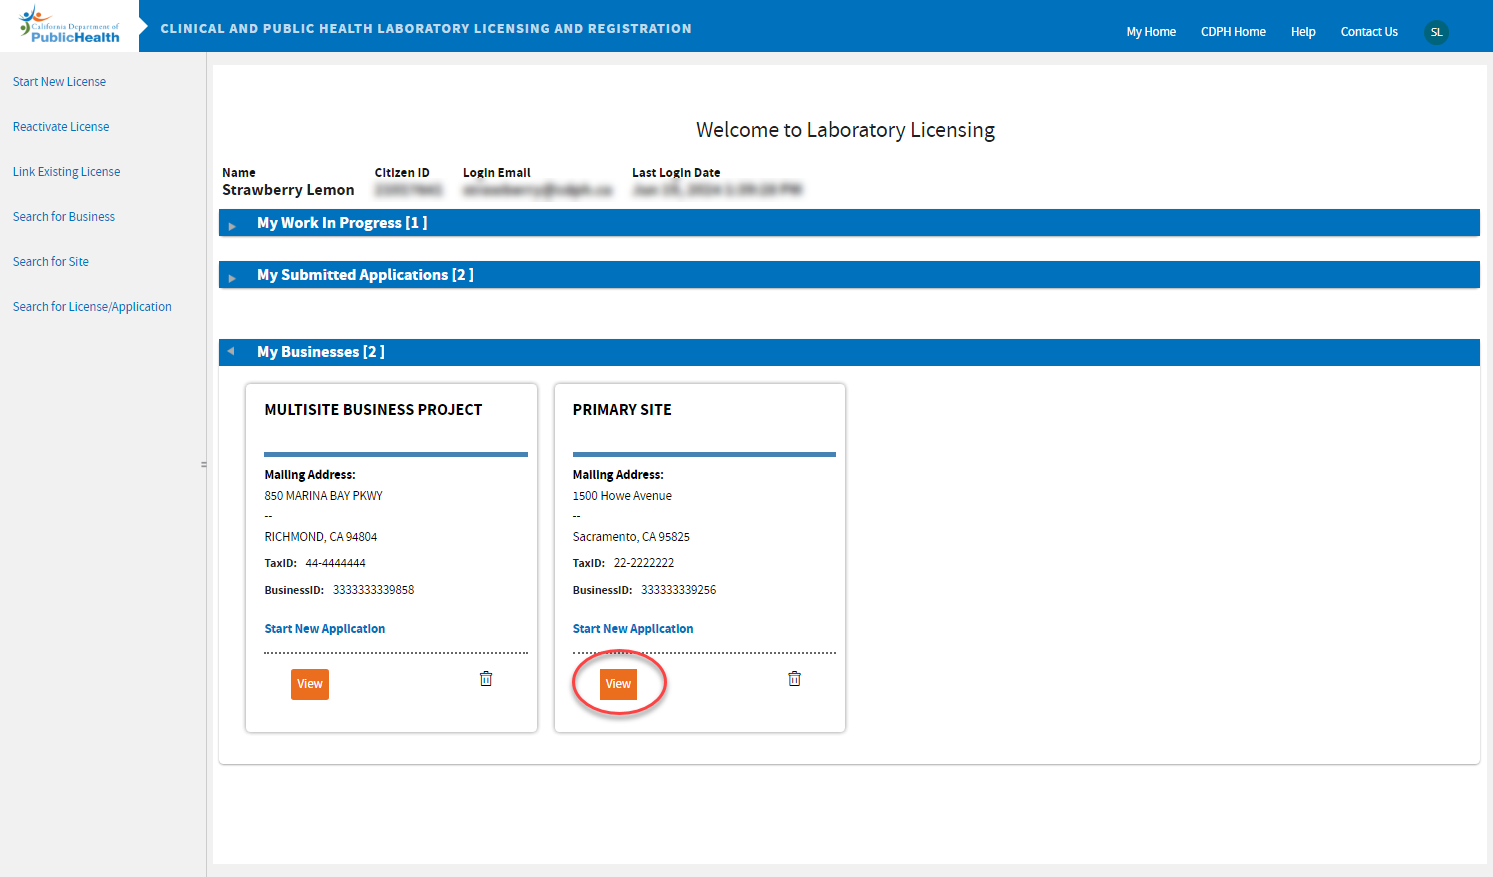Select Contact Us in header
The image size is (1493, 877).
1368,32
